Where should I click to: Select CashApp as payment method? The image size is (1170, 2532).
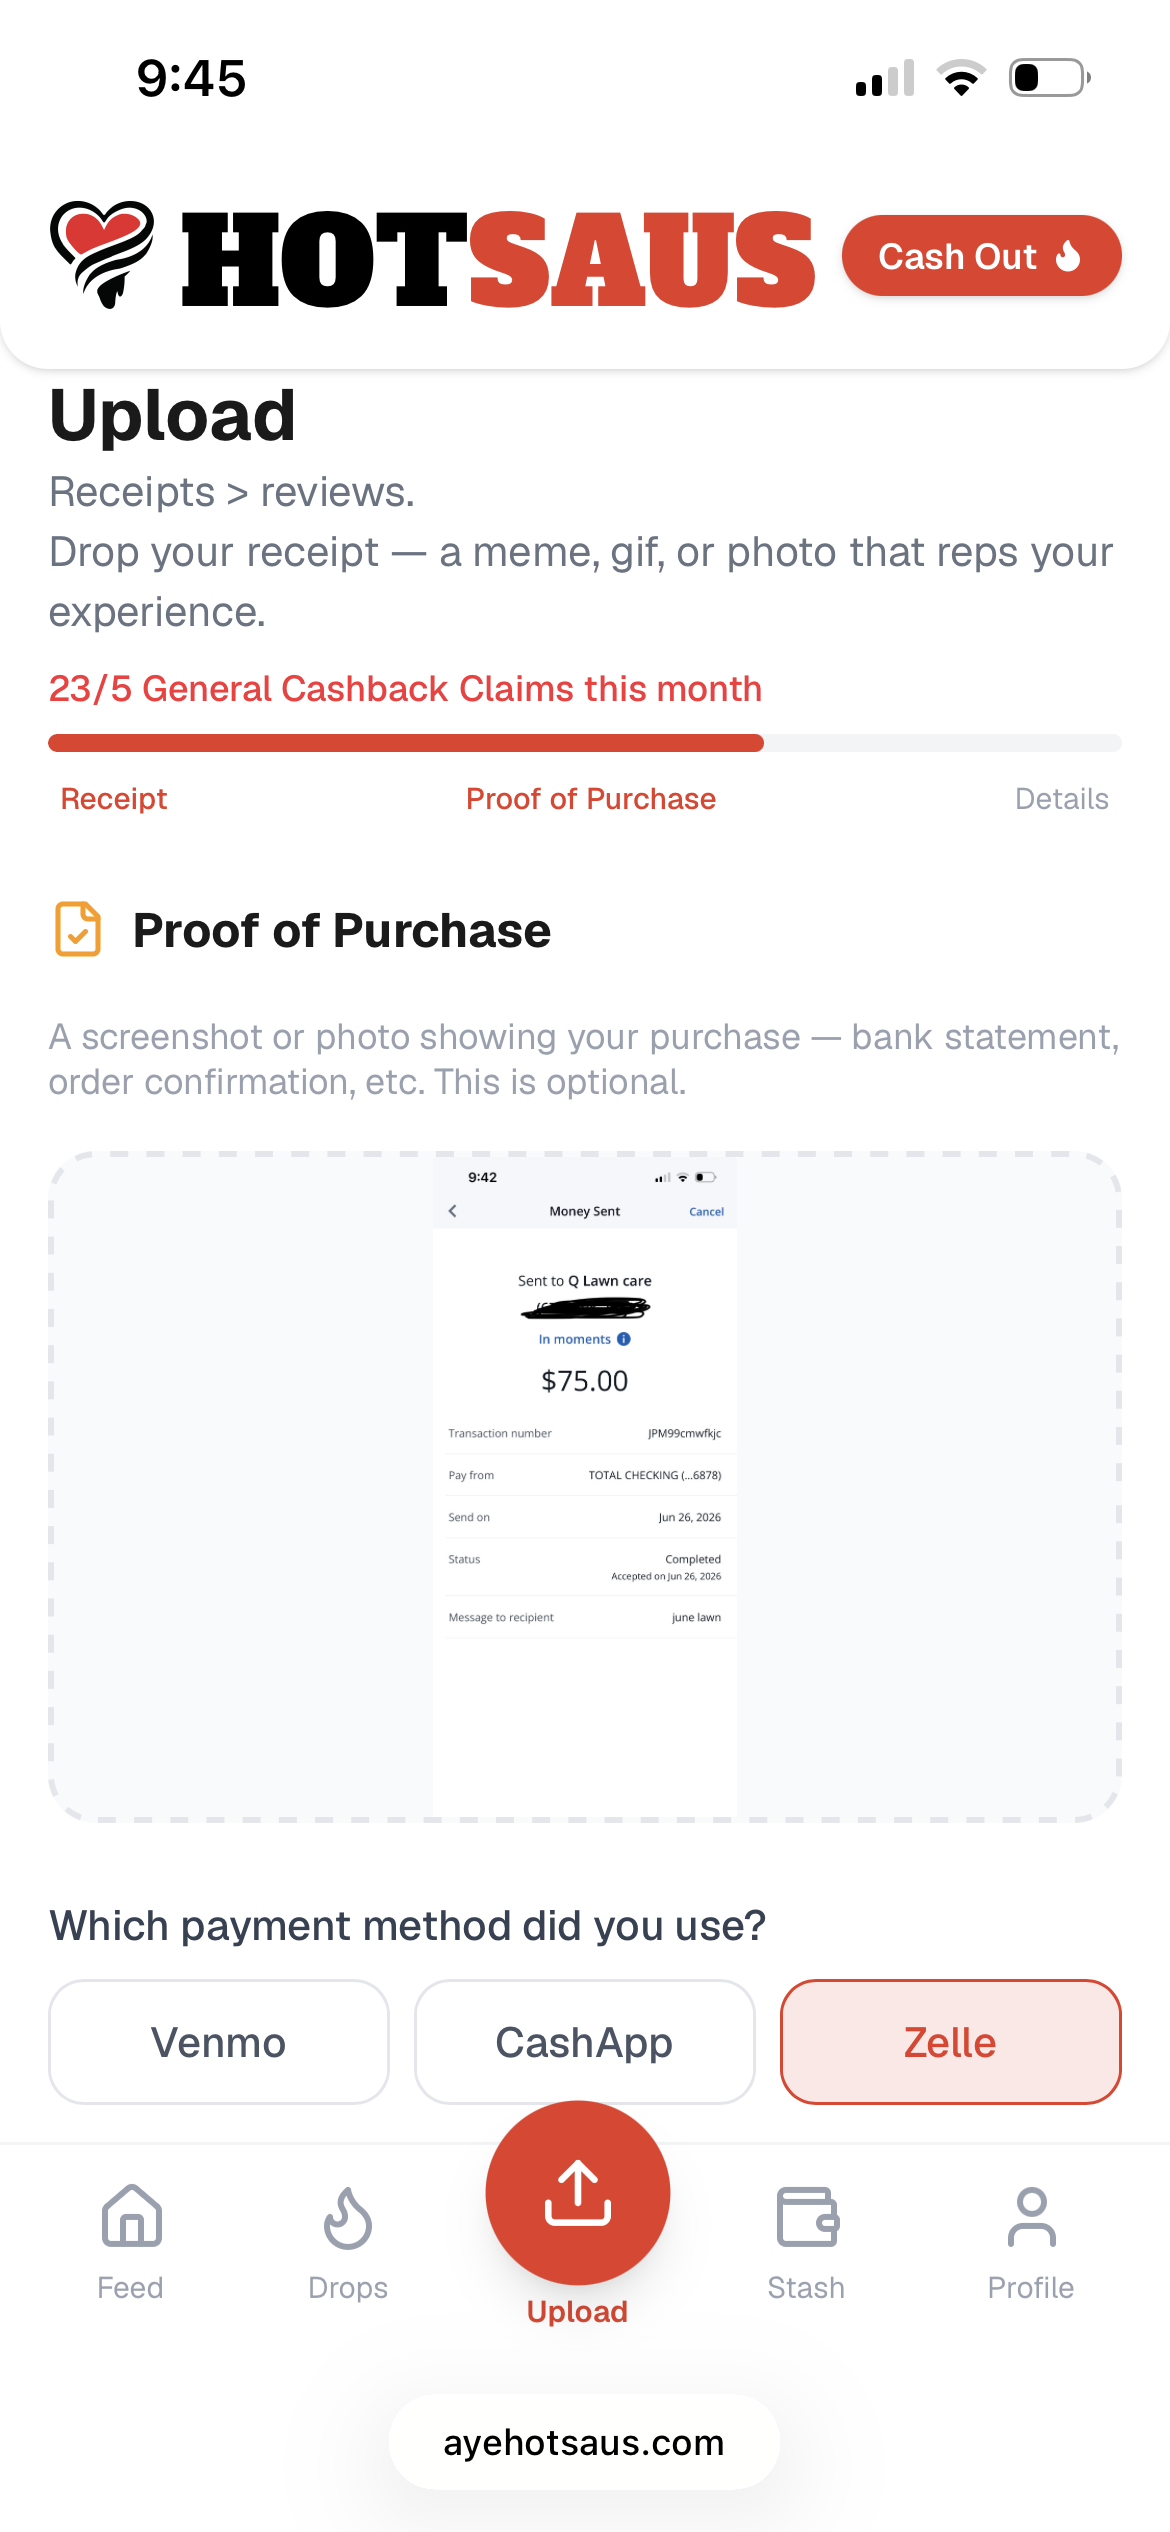point(585,2042)
